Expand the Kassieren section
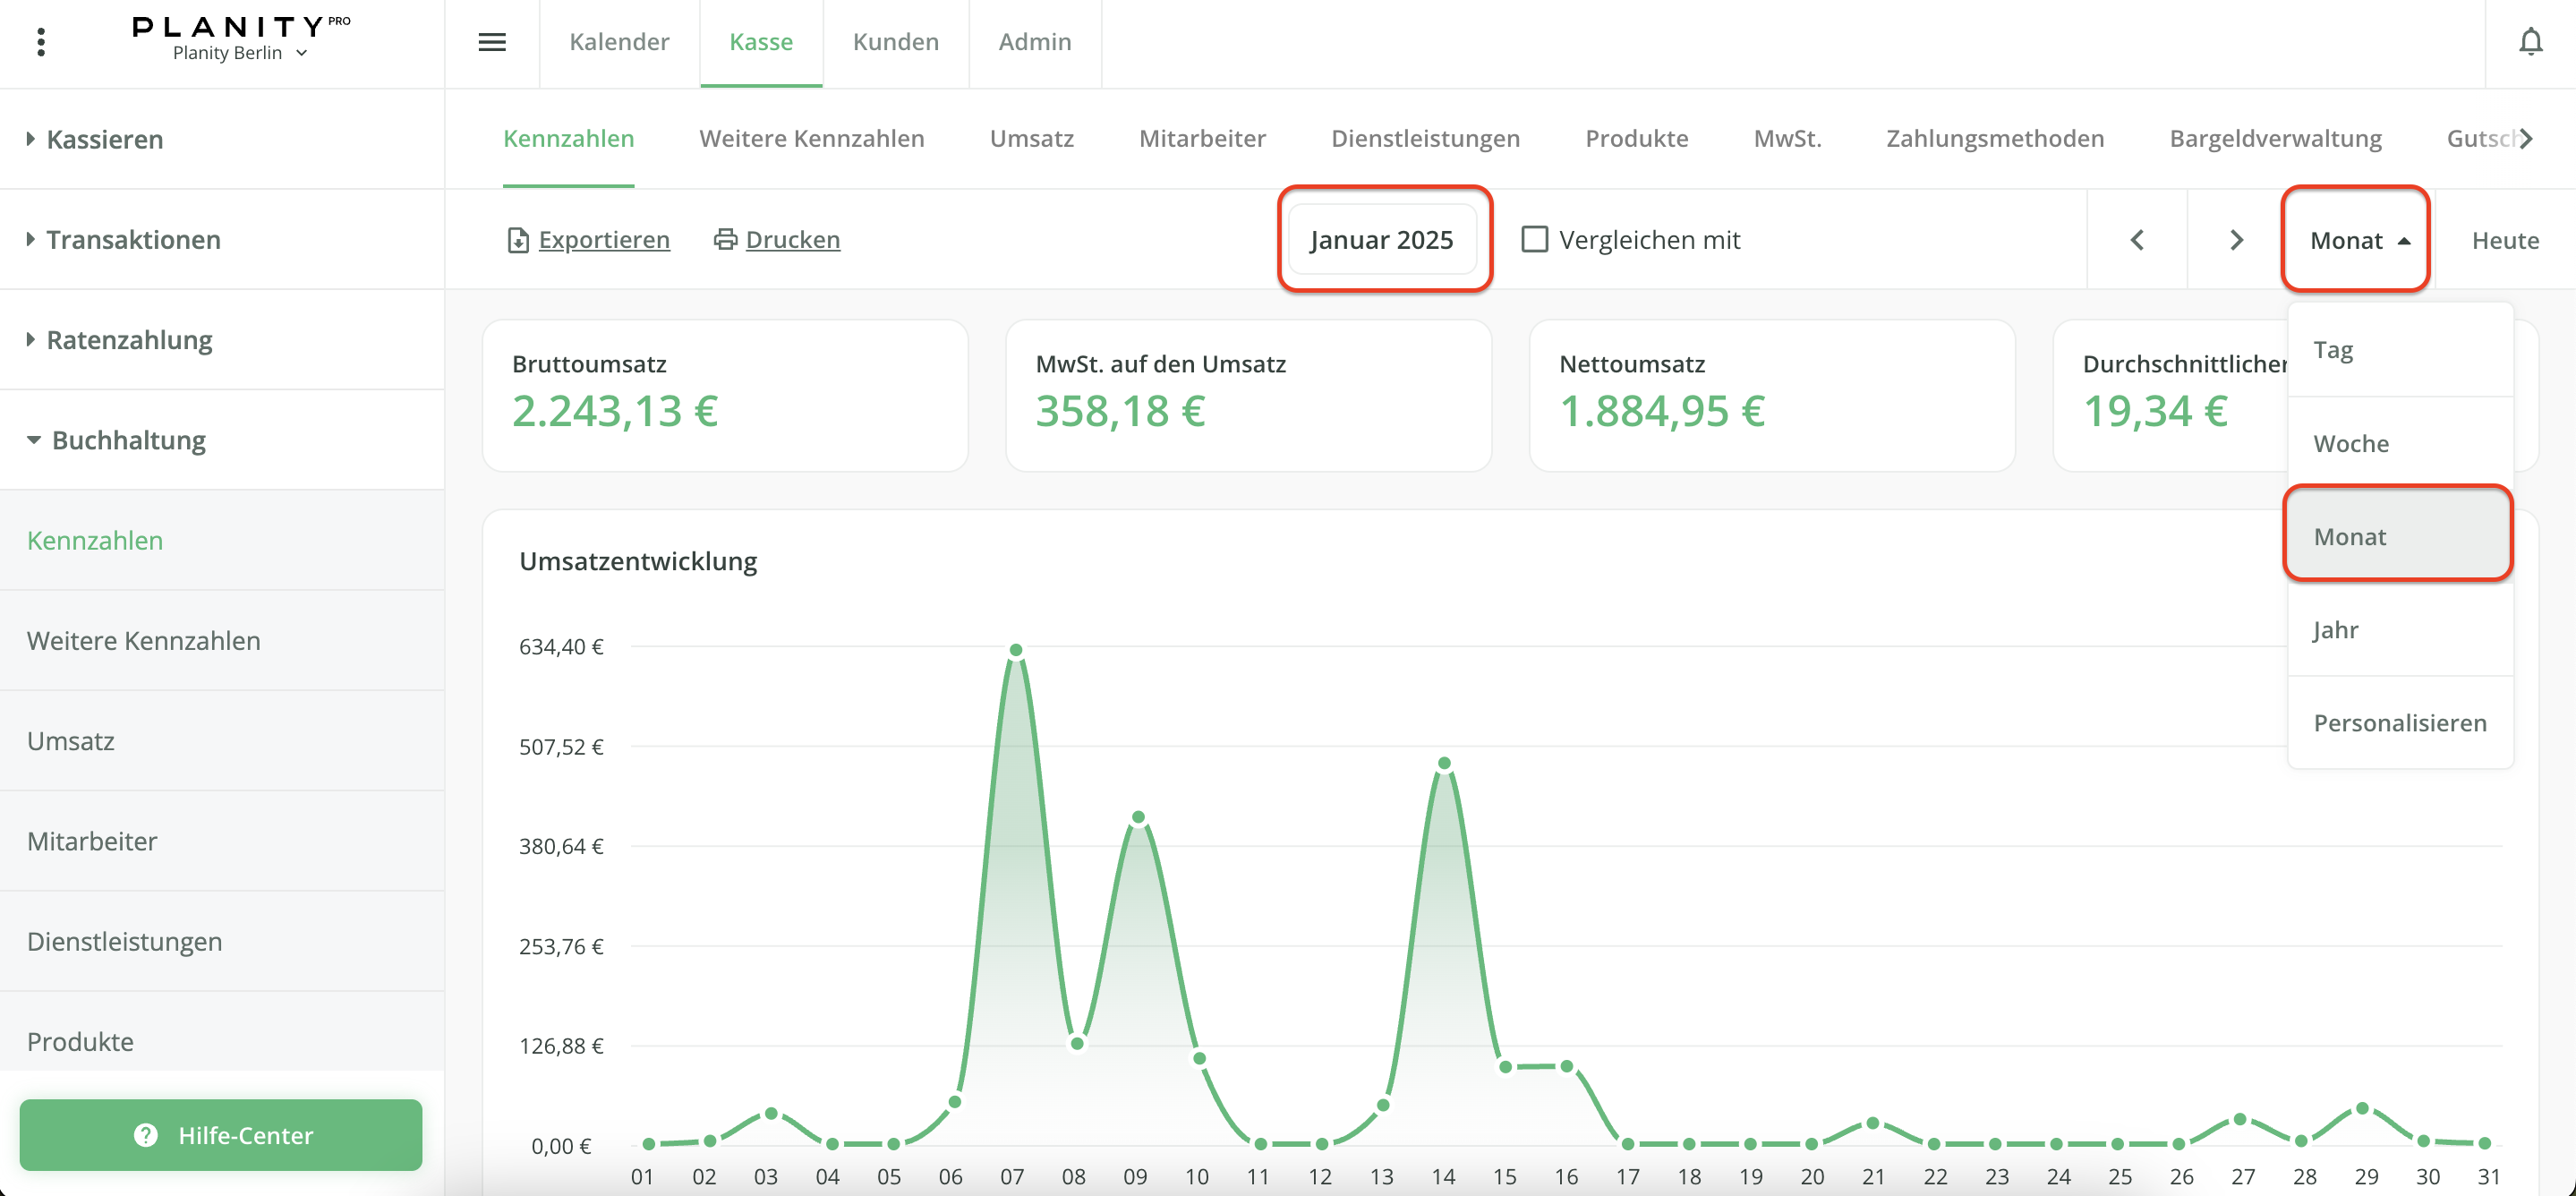This screenshot has width=2576, height=1196. [222, 139]
